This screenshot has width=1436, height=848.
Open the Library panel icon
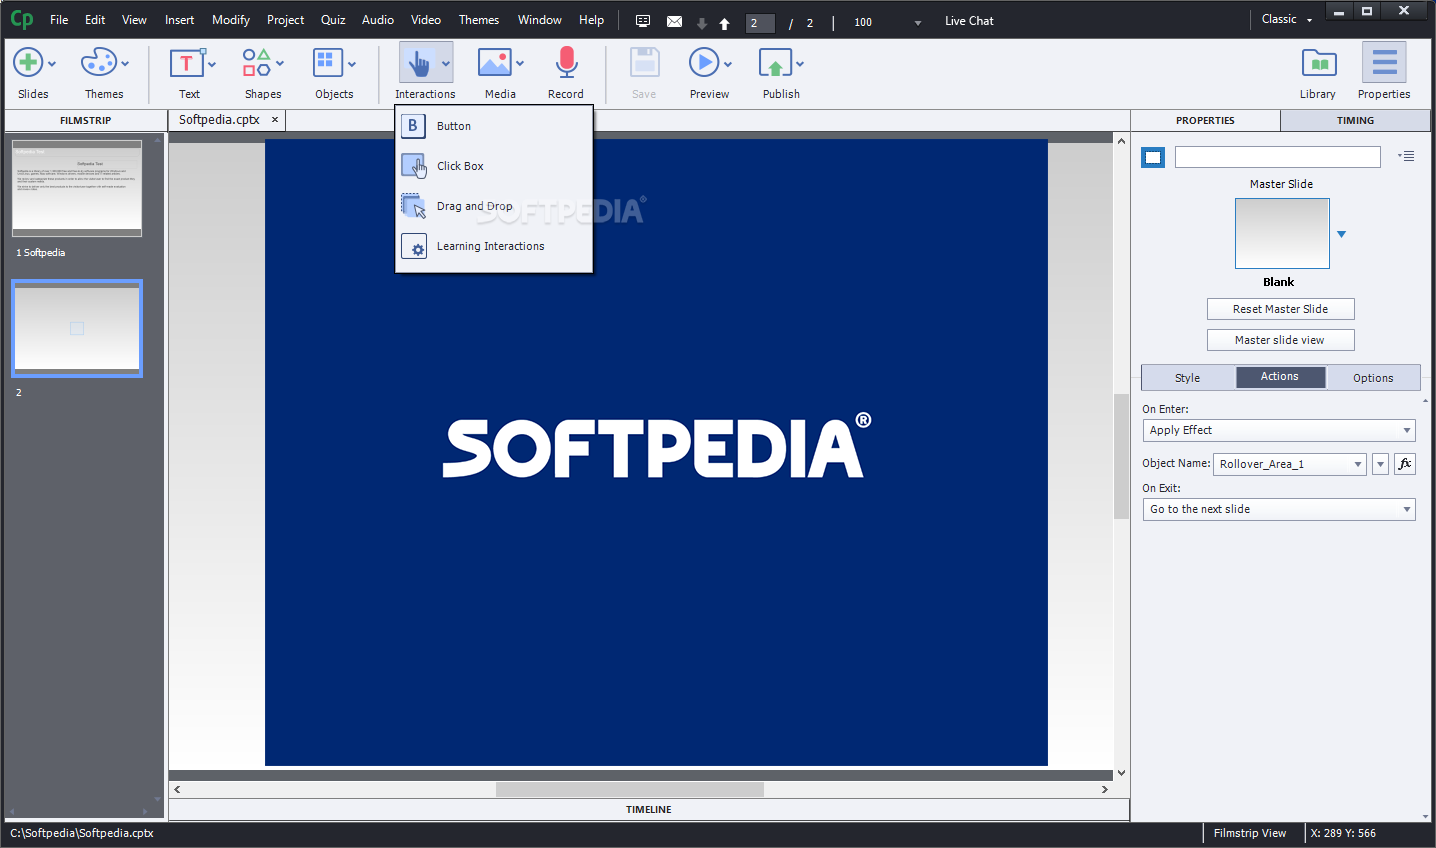point(1319,63)
